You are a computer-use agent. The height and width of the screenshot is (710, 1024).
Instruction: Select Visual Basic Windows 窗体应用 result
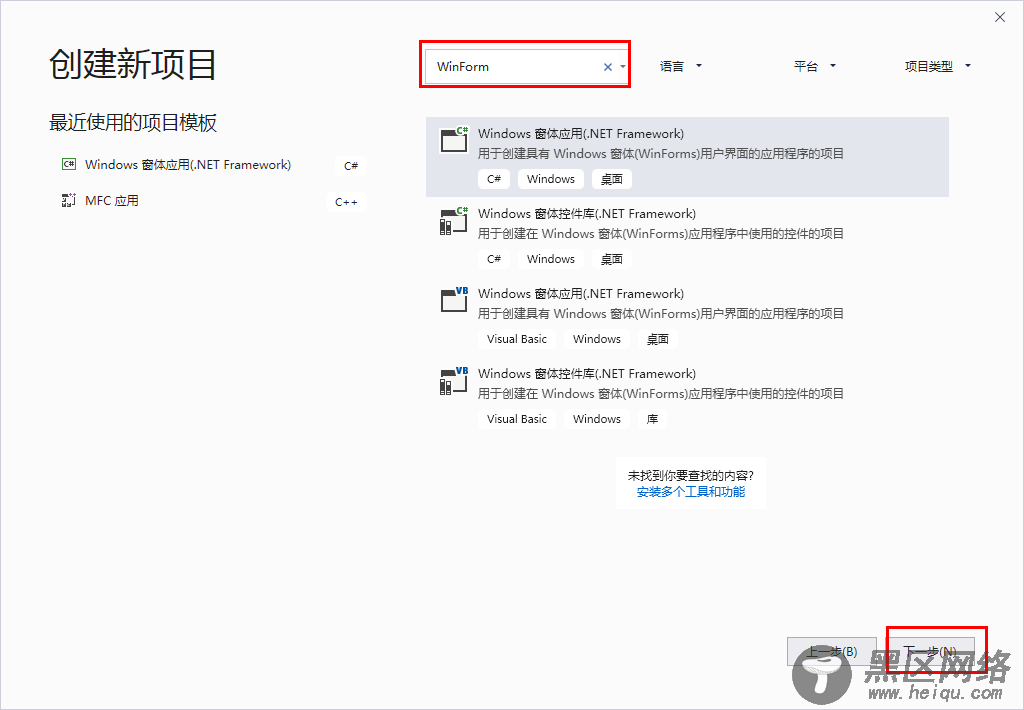point(687,317)
